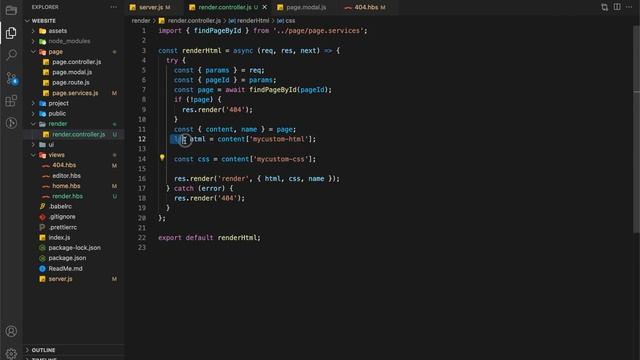Click the renderHtml breadcrumb symbol

[x=253, y=20]
